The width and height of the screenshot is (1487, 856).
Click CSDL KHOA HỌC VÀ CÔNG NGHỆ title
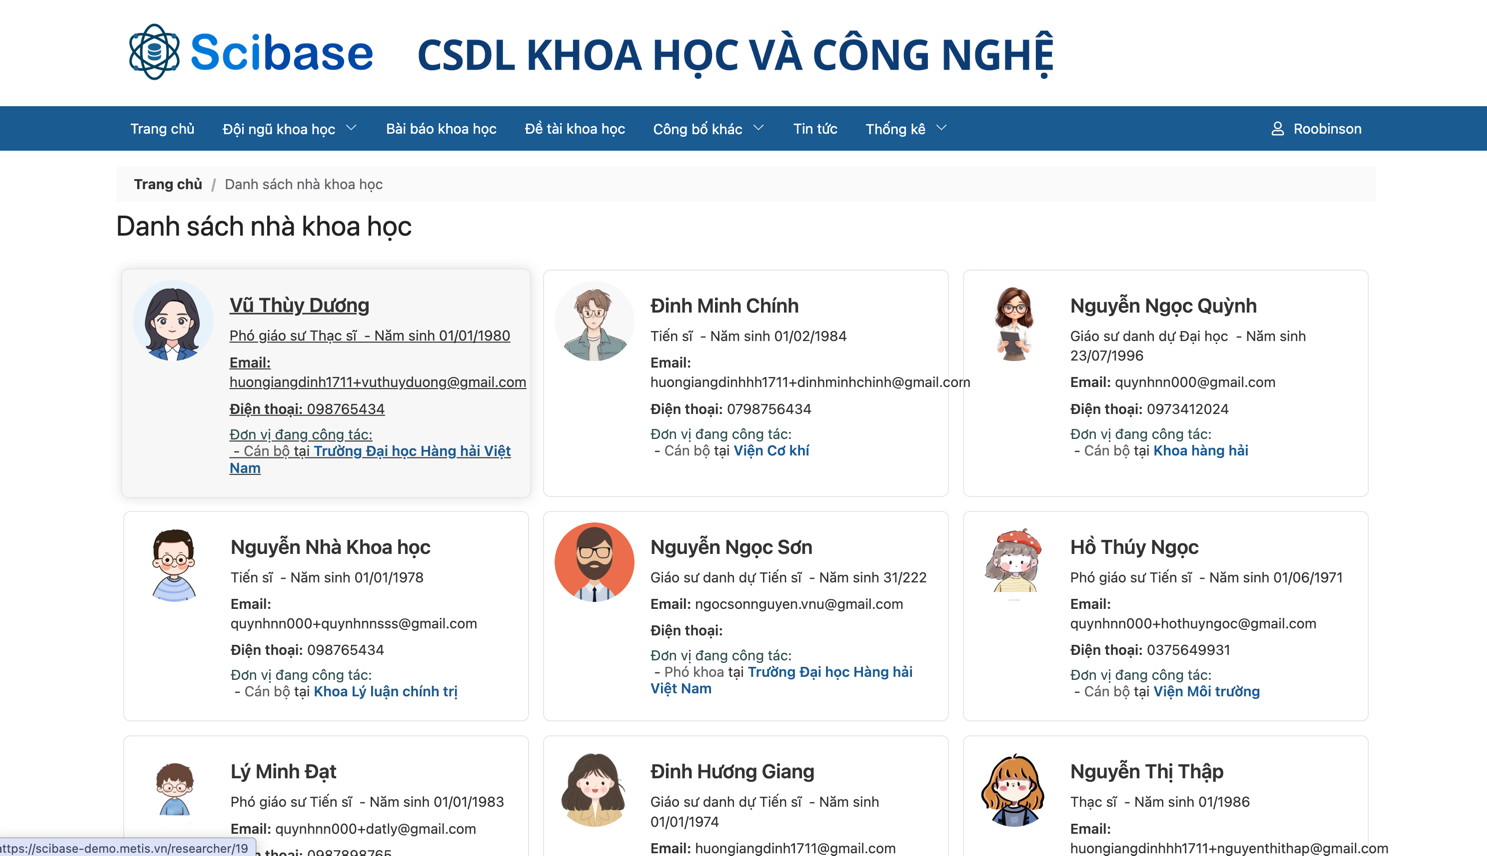click(x=735, y=55)
